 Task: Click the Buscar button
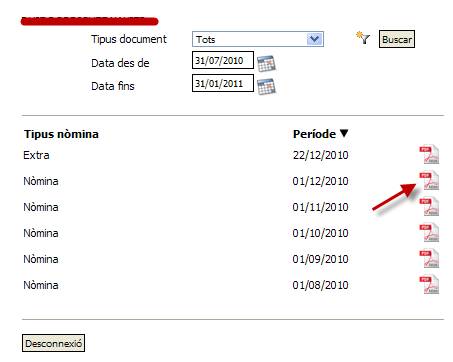tap(397, 39)
